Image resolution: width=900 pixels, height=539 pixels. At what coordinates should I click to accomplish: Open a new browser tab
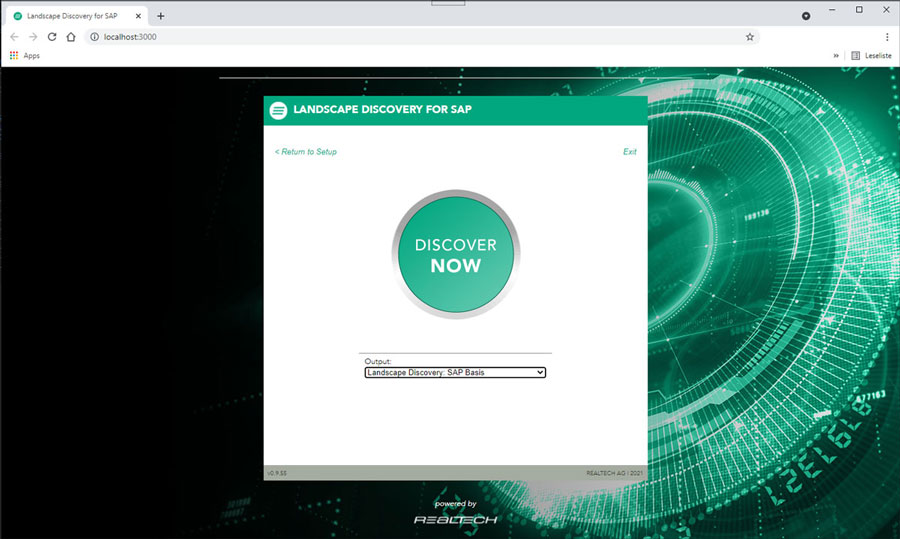coord(161,16)
